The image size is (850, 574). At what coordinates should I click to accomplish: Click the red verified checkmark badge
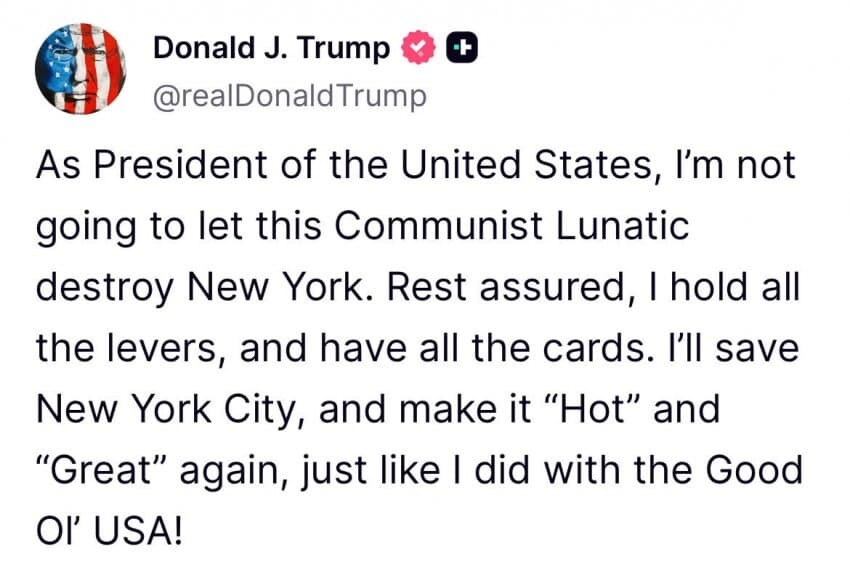tap(418, 48)
